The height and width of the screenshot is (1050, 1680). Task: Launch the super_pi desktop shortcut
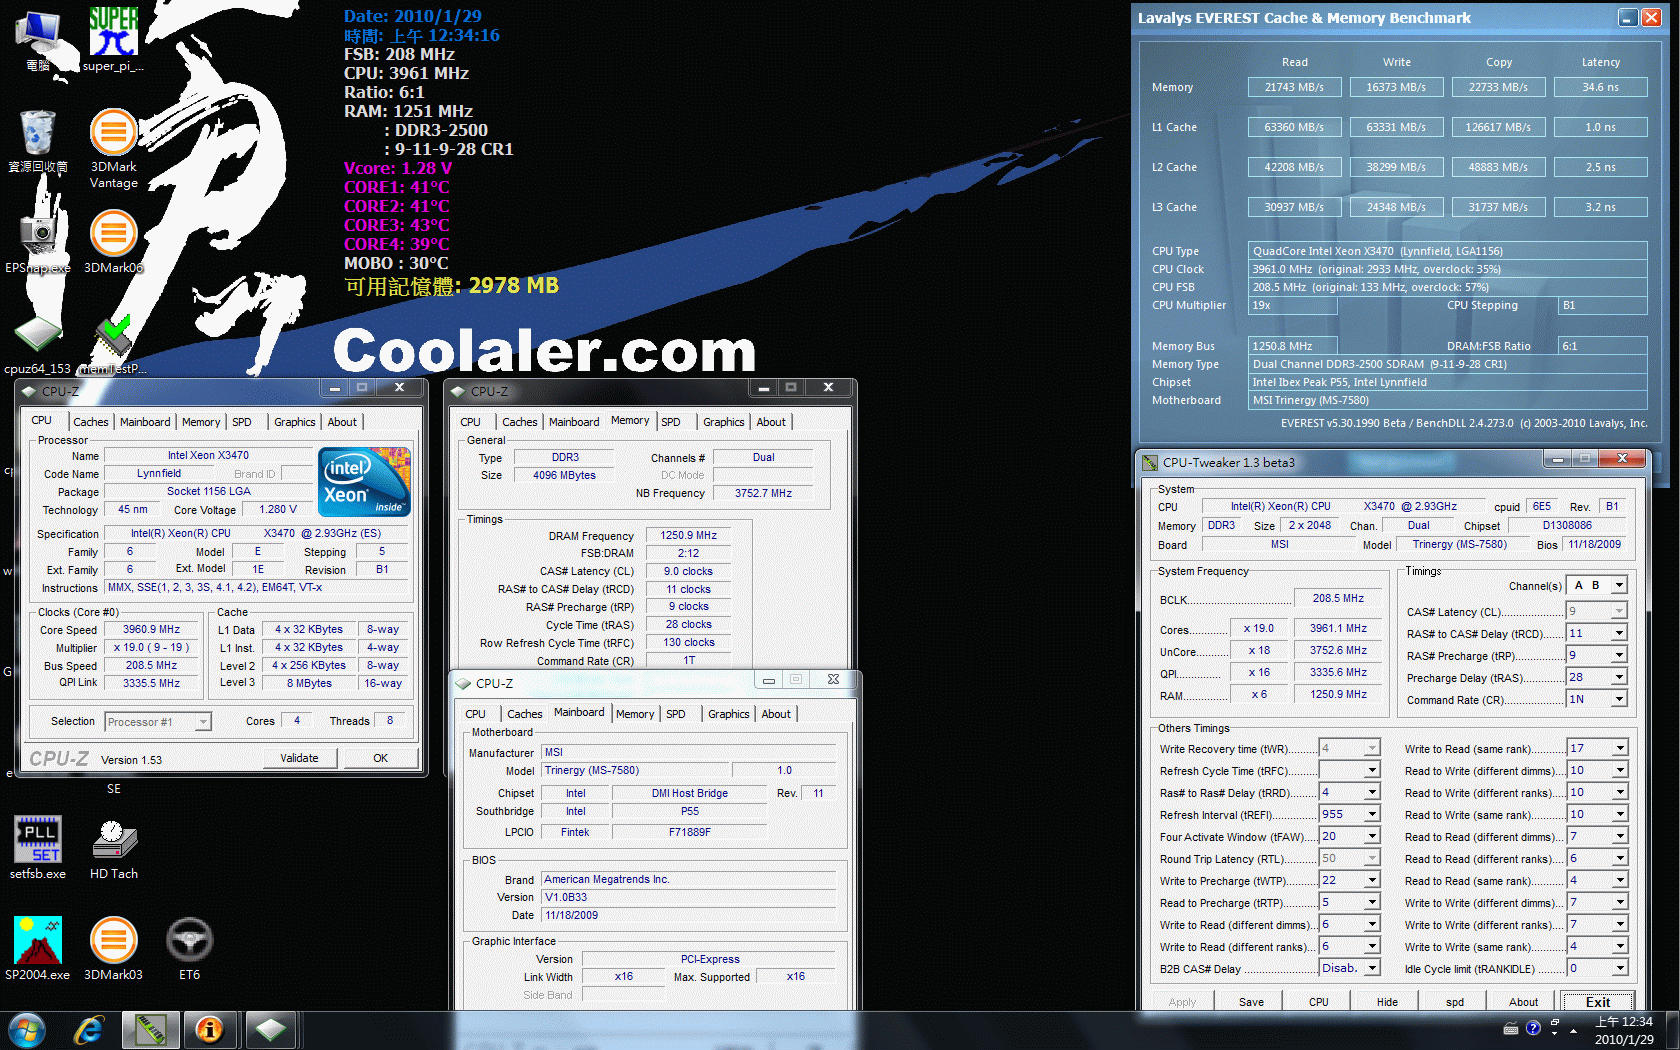pos(113,40)
